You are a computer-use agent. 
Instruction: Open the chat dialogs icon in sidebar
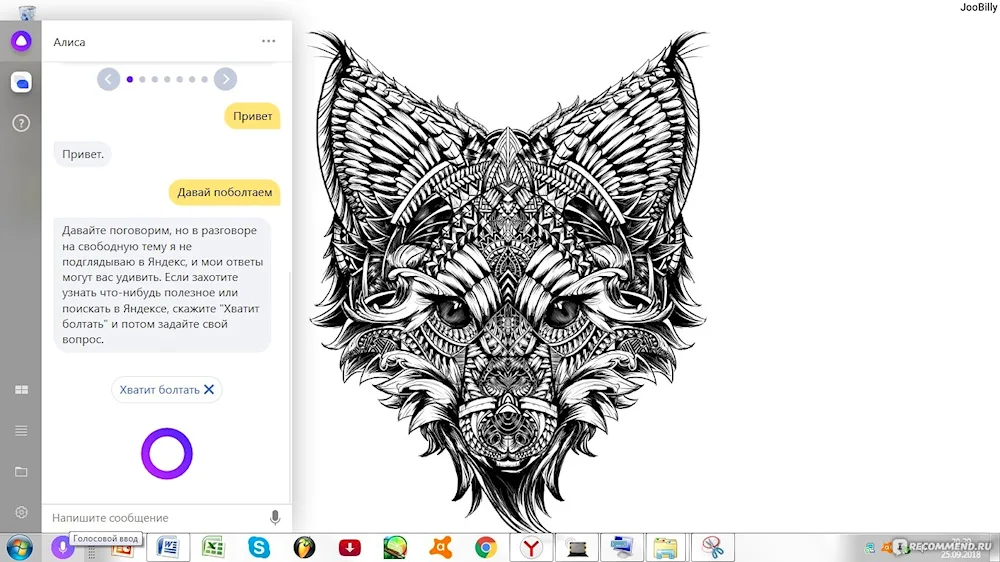coord(21,82)
